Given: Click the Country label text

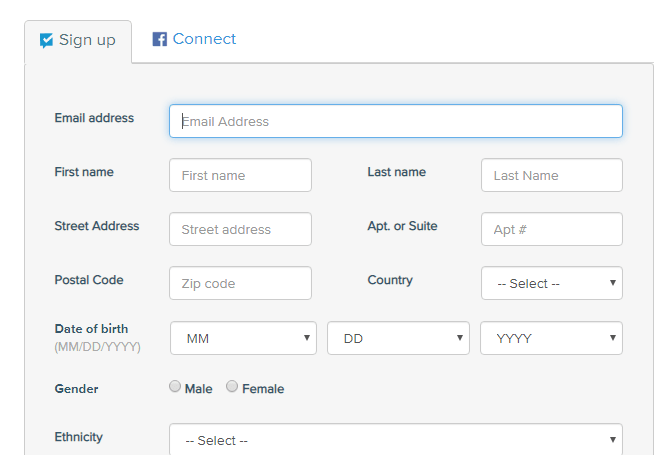Looking at the screenshot, I should click(390, 280).
